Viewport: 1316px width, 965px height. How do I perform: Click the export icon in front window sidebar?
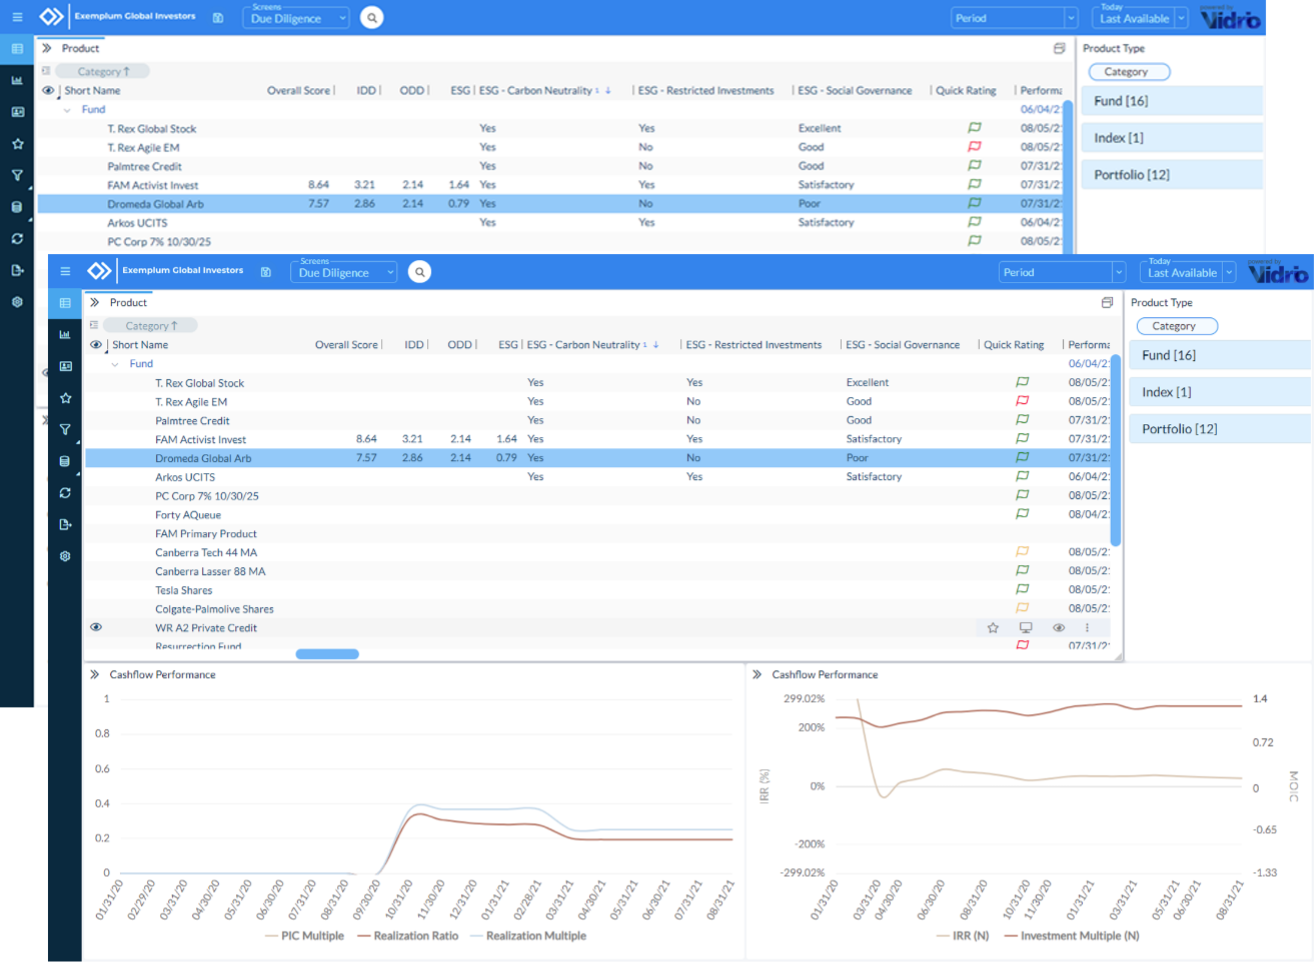65,524
